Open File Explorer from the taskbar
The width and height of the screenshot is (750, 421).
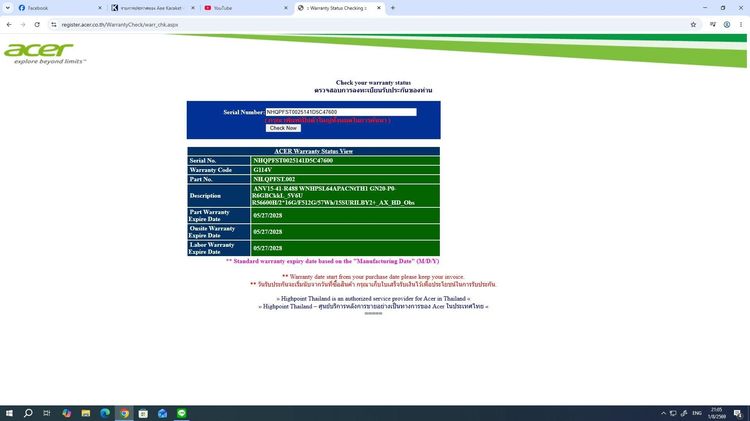tap(86, 413)
